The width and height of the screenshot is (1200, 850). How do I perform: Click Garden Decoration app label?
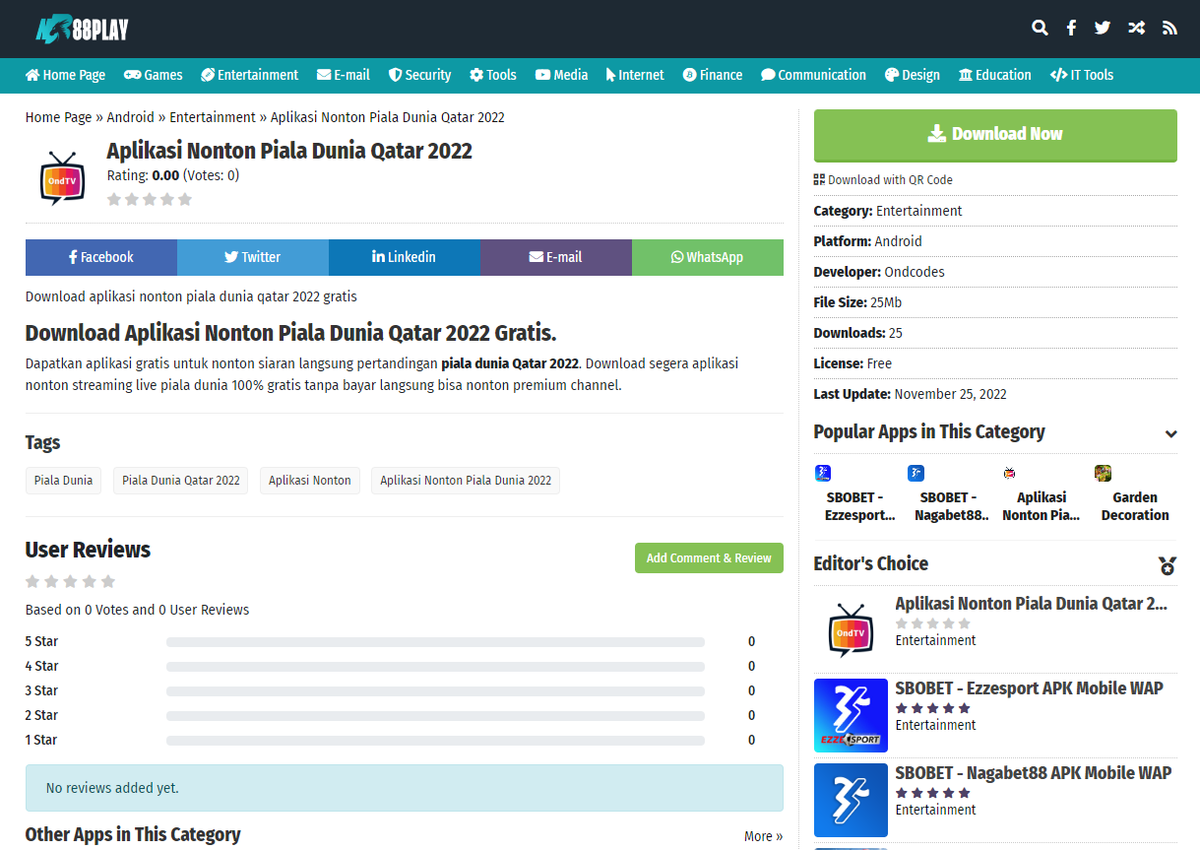point(1135,506)
